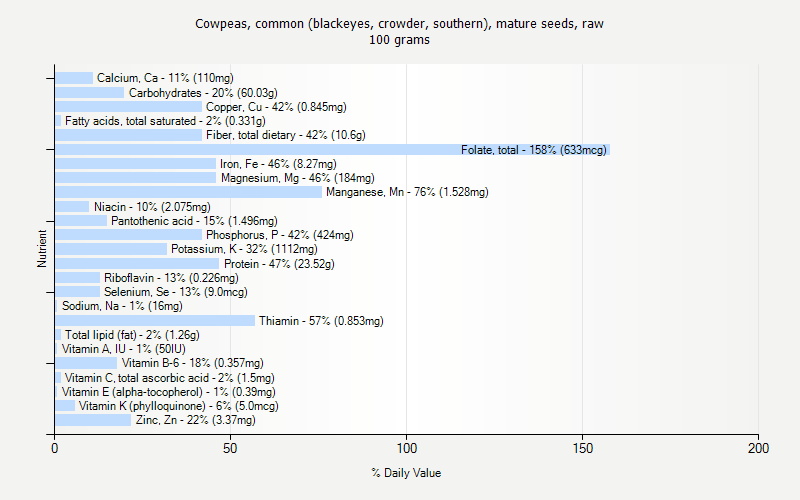The width and height of the screenshot is (800, 500).
Task: Click the x-axis tick label 0
Action: [55, 448]
